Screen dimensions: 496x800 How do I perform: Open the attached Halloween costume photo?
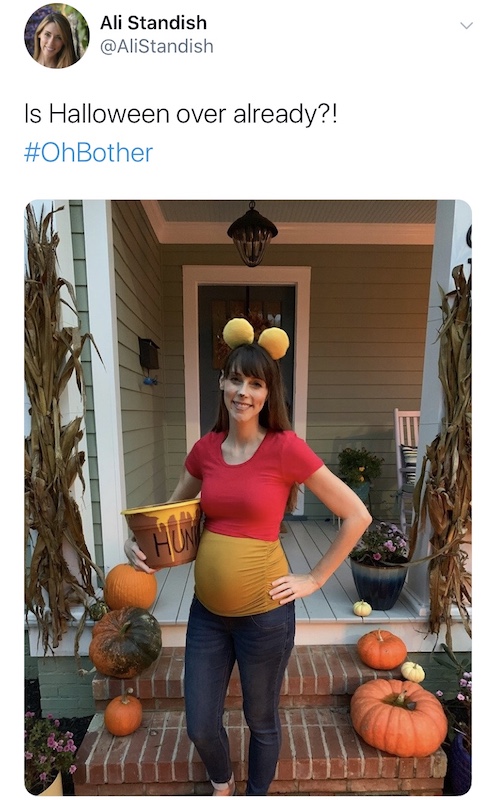tap(248, 497)
